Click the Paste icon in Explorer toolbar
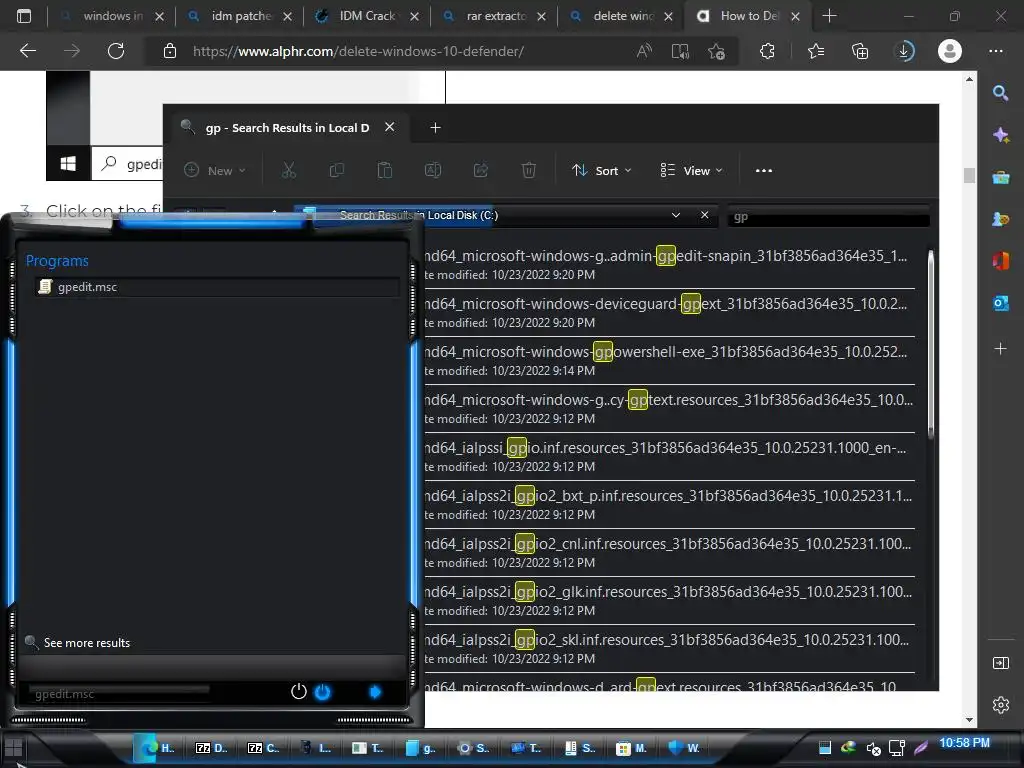Viewport: 1024px width, 768px height. pos(385,170)
